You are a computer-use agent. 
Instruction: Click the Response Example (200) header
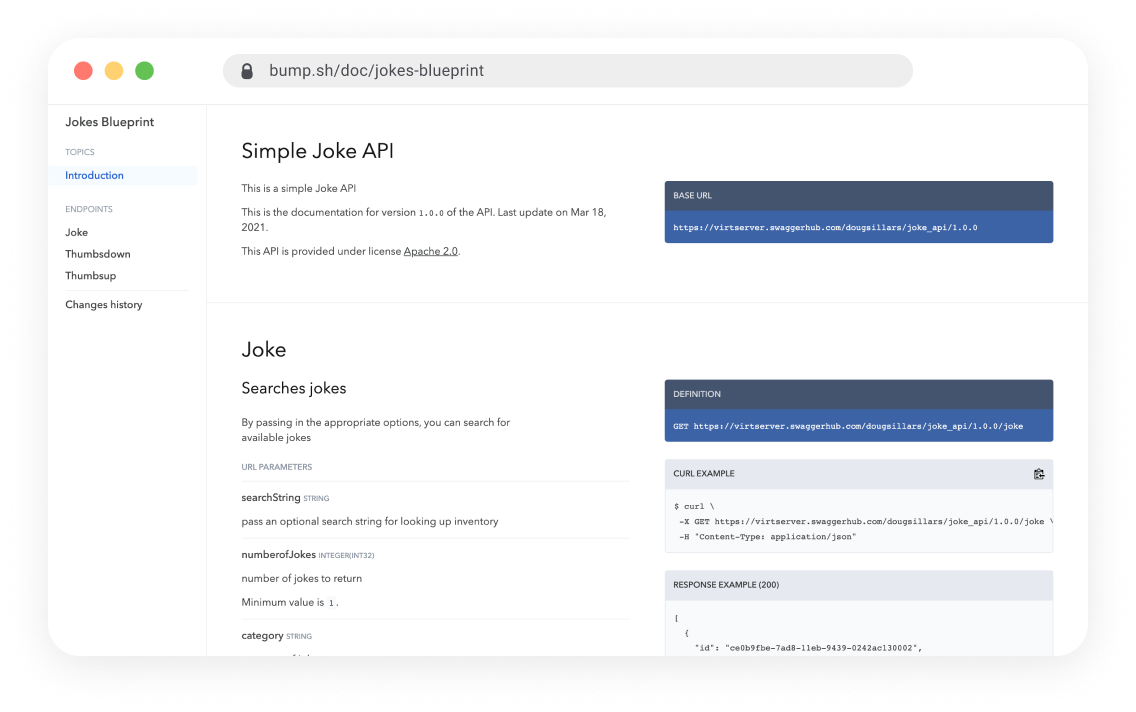(x=726, y=585)
